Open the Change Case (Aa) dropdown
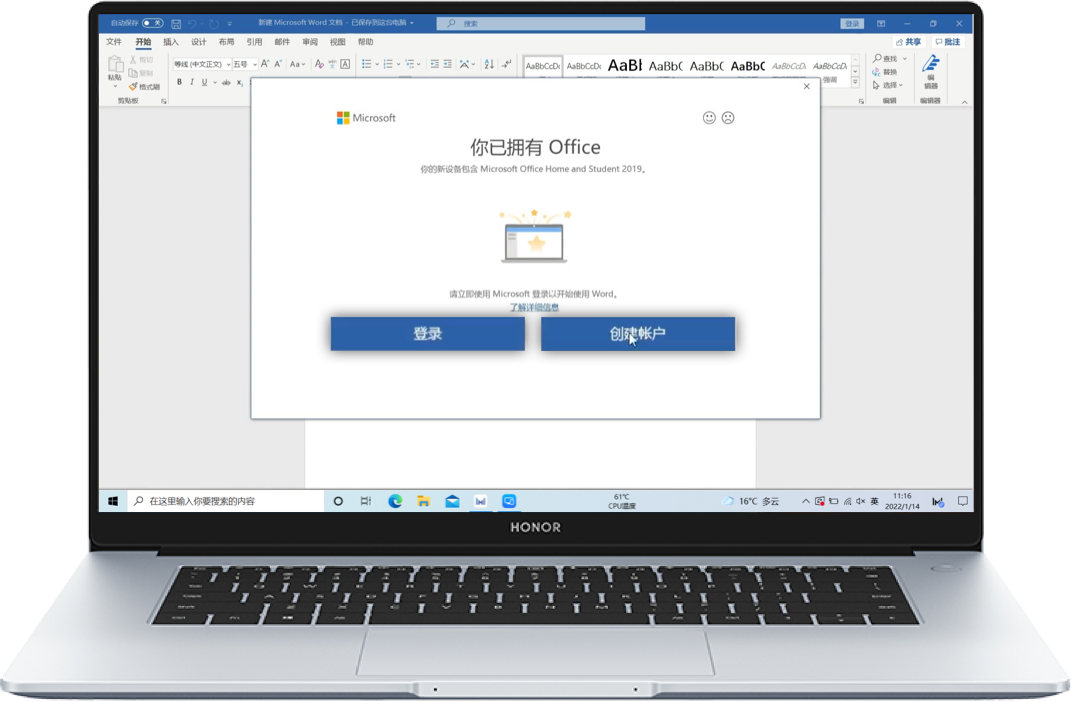This screenshot has width=1072, height=702. pyautogui.click(x=297, y=64)
